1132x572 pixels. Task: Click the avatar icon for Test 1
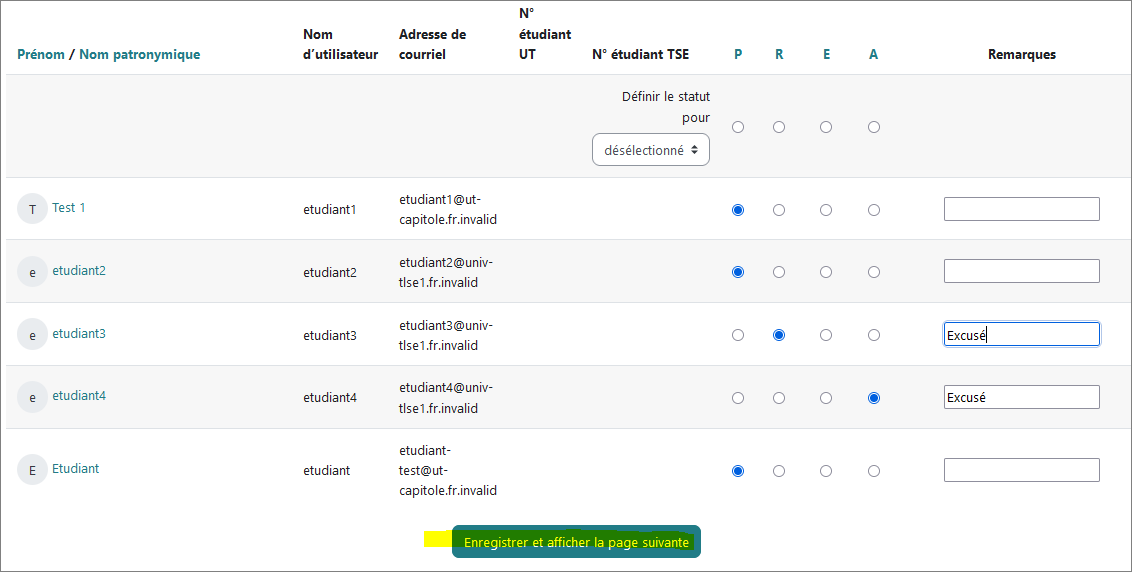pyautogui.click(x=32, y=209)
